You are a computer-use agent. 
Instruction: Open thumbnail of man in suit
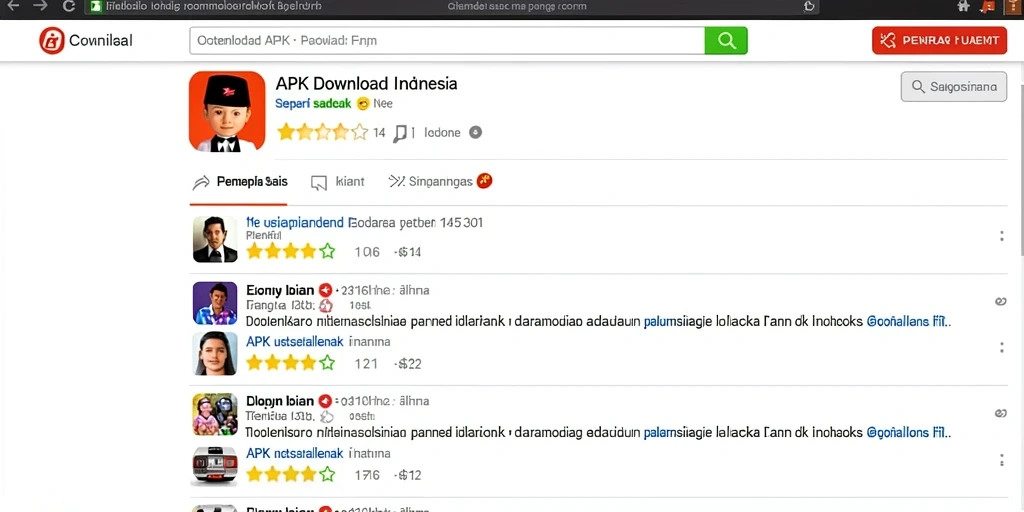[216, 239]
